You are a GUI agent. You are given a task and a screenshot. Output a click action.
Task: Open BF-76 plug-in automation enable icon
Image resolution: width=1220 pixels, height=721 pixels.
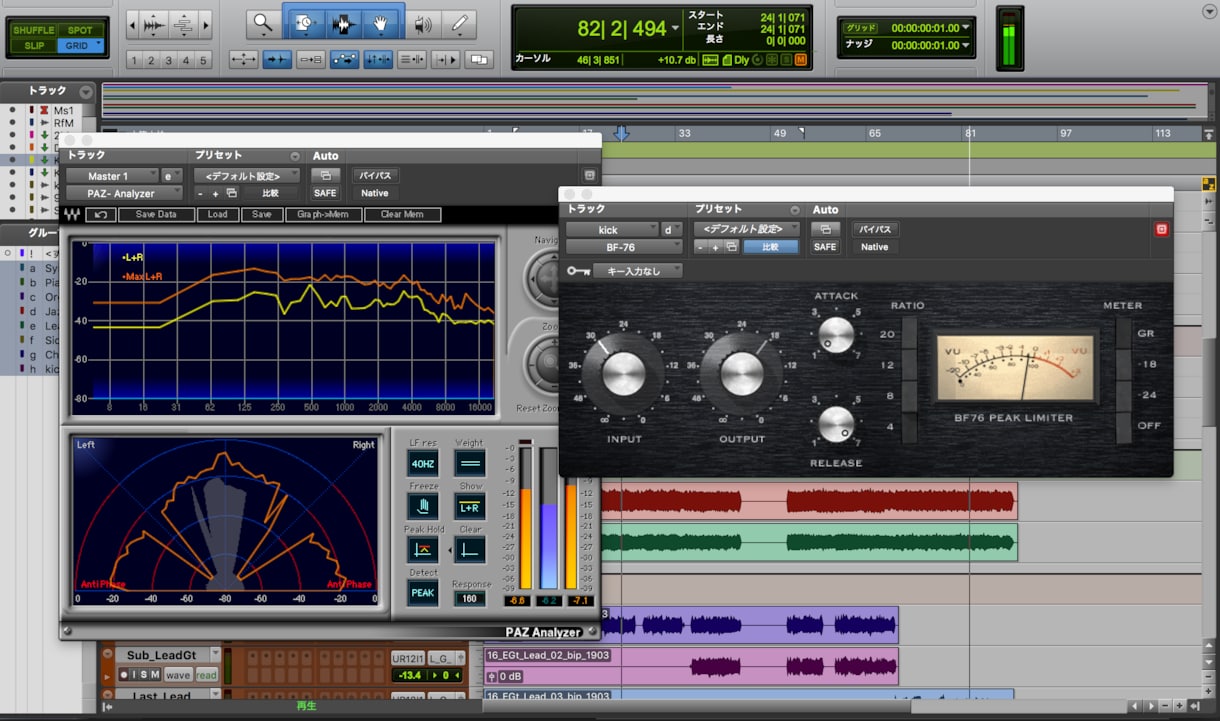pyautogui.click(x=825, y=229)
